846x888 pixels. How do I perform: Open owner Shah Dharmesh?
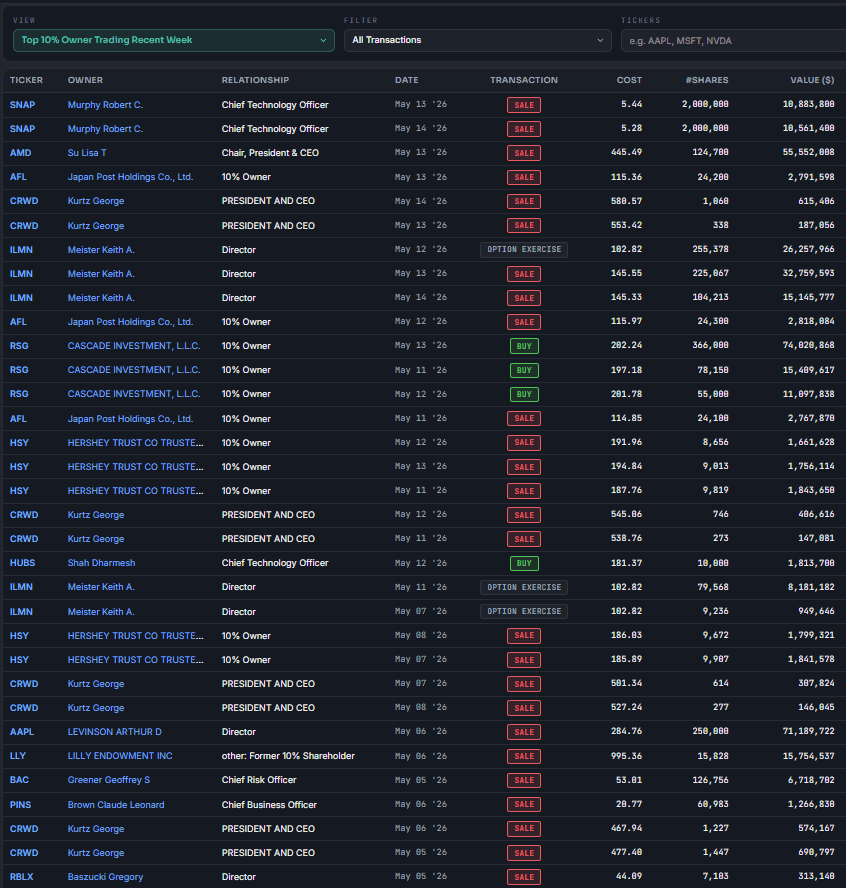[101, 563]
